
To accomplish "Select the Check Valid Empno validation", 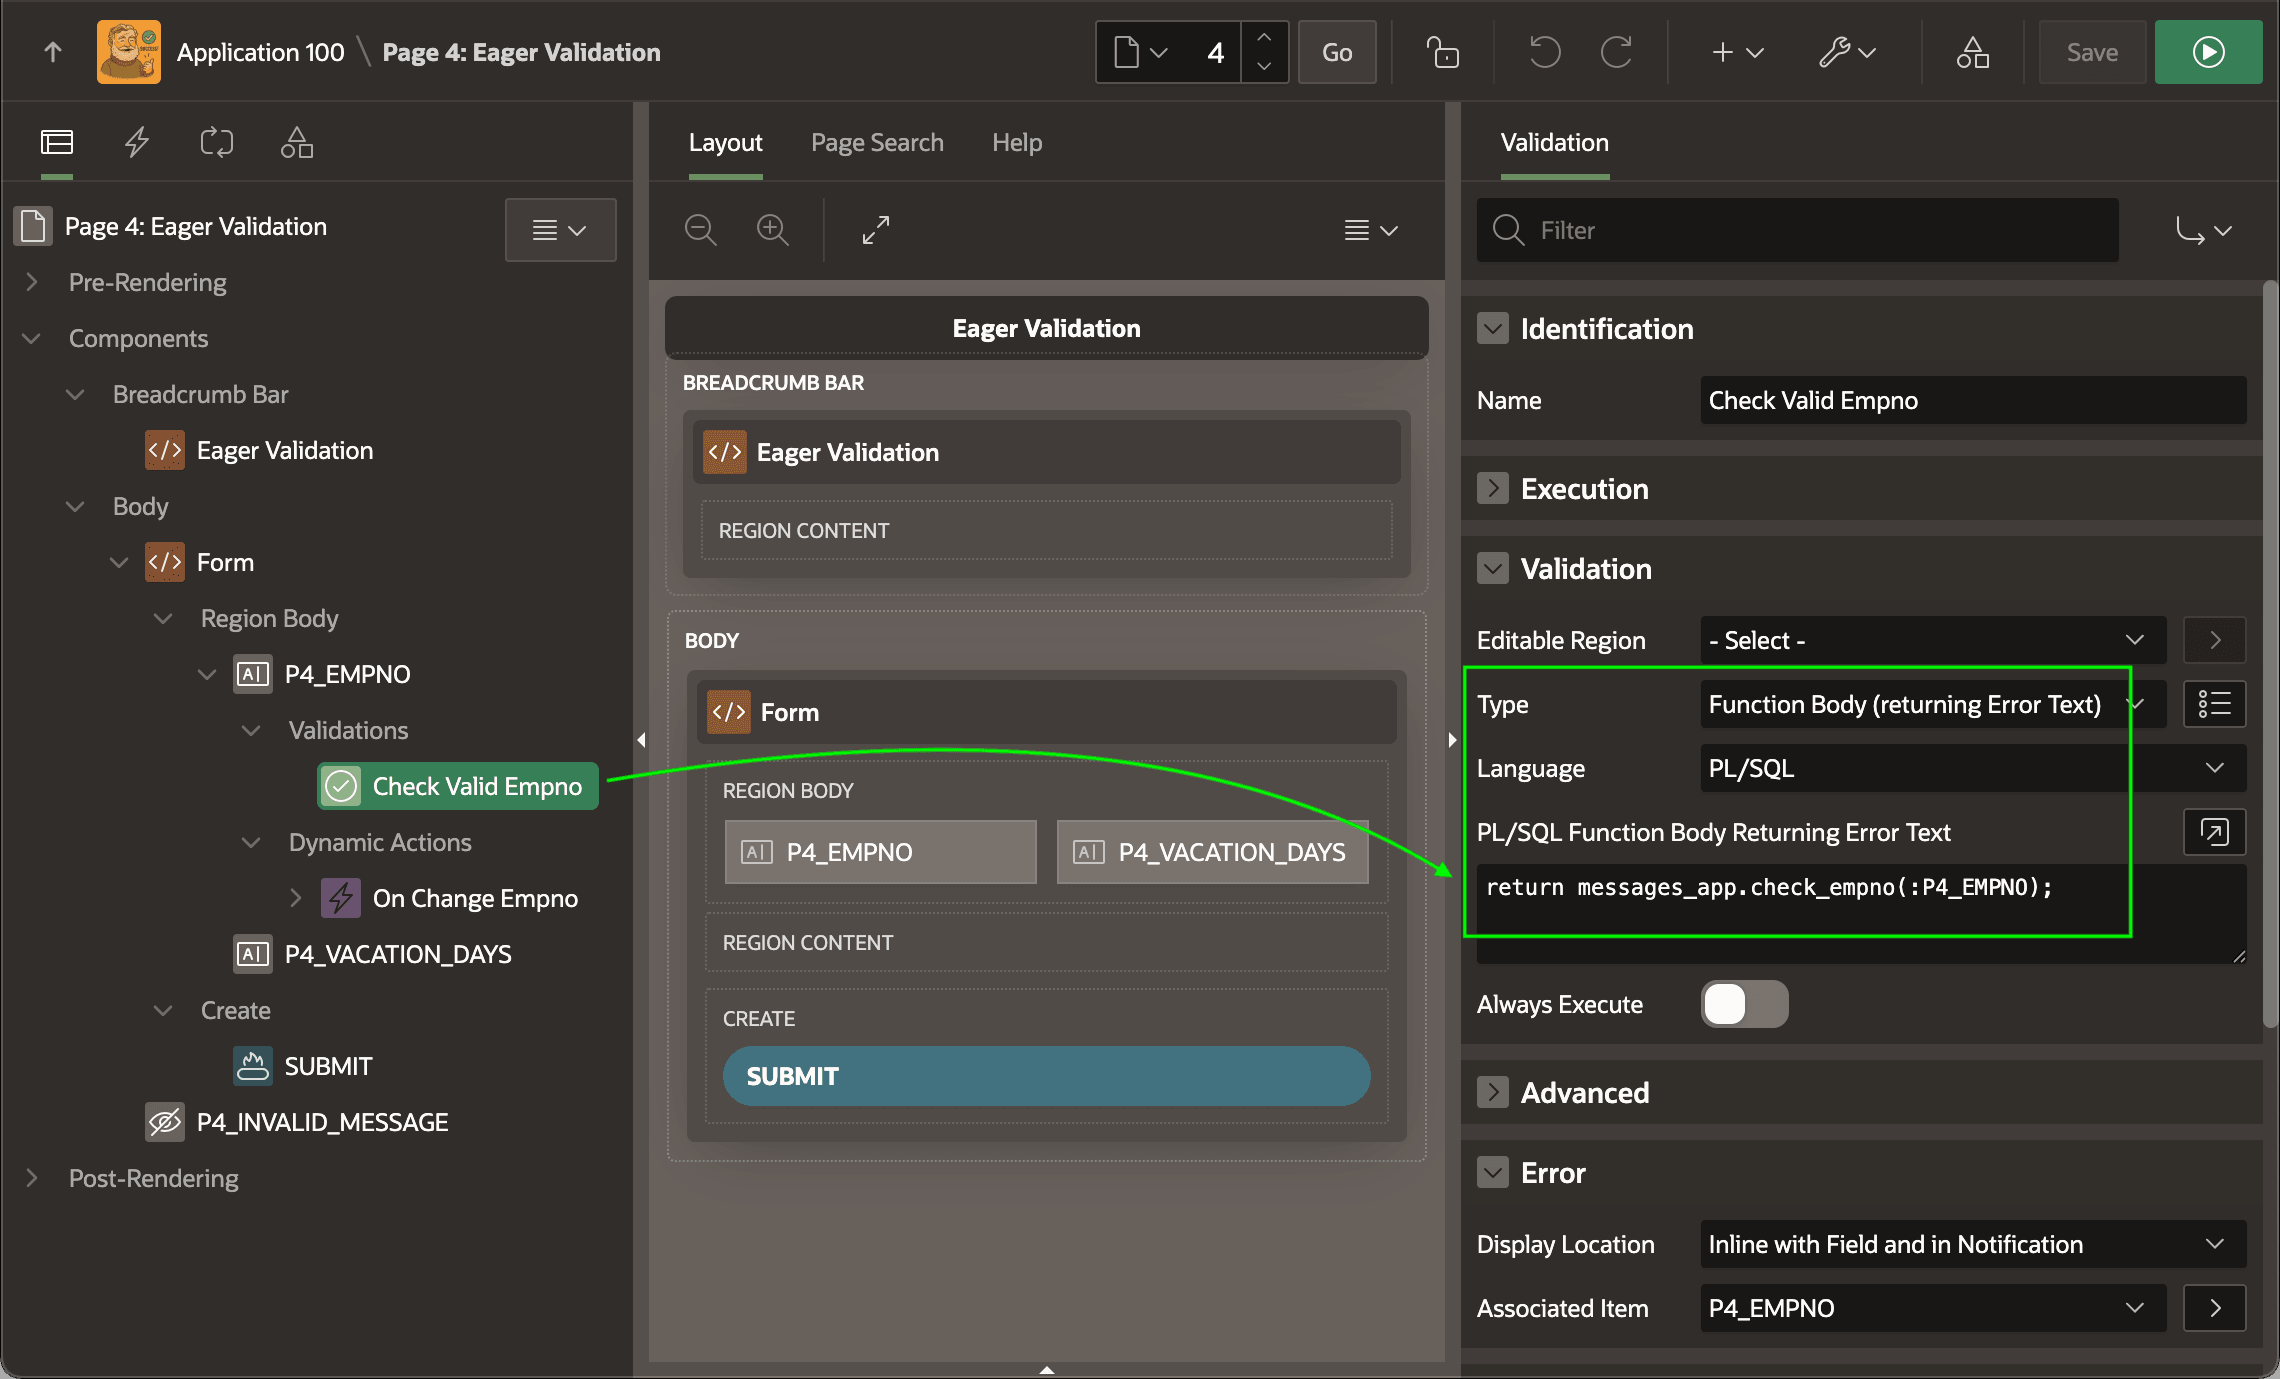I will pyautogui.click(x=458, y=786).
